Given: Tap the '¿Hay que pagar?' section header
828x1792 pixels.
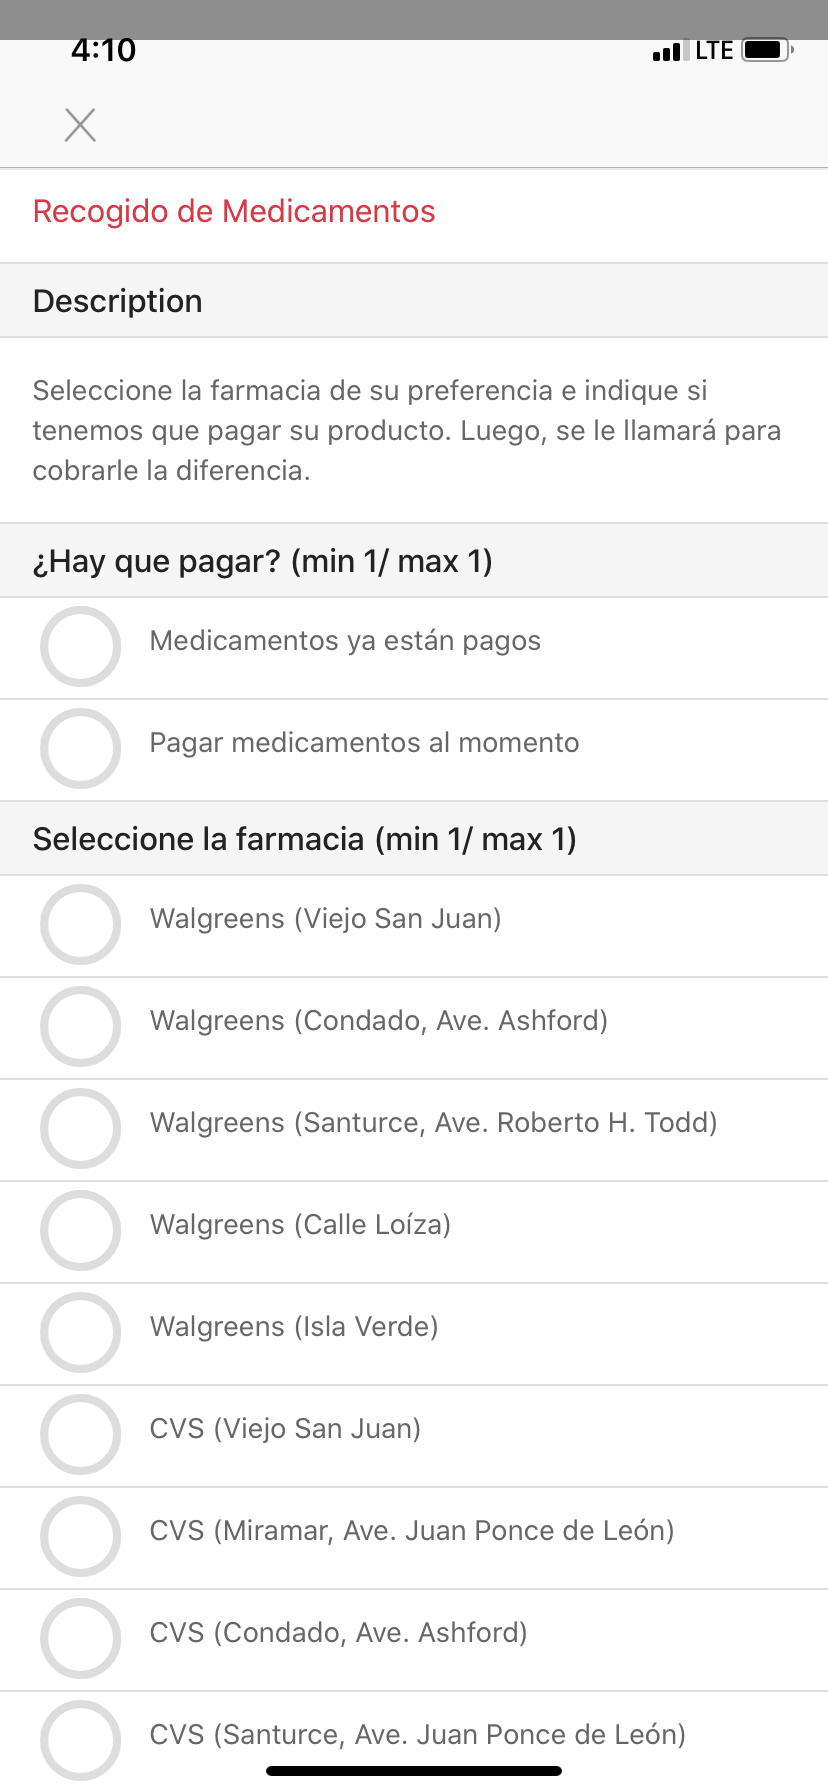Looking at the screenshot, I should coord(262,561).
